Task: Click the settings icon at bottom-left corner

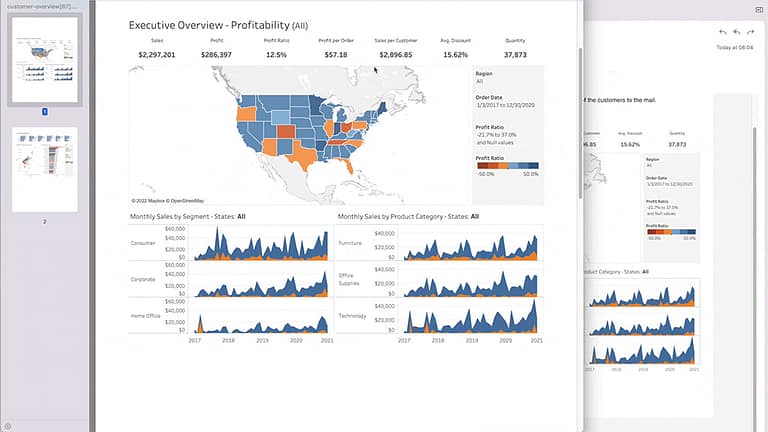Action: 8,425
